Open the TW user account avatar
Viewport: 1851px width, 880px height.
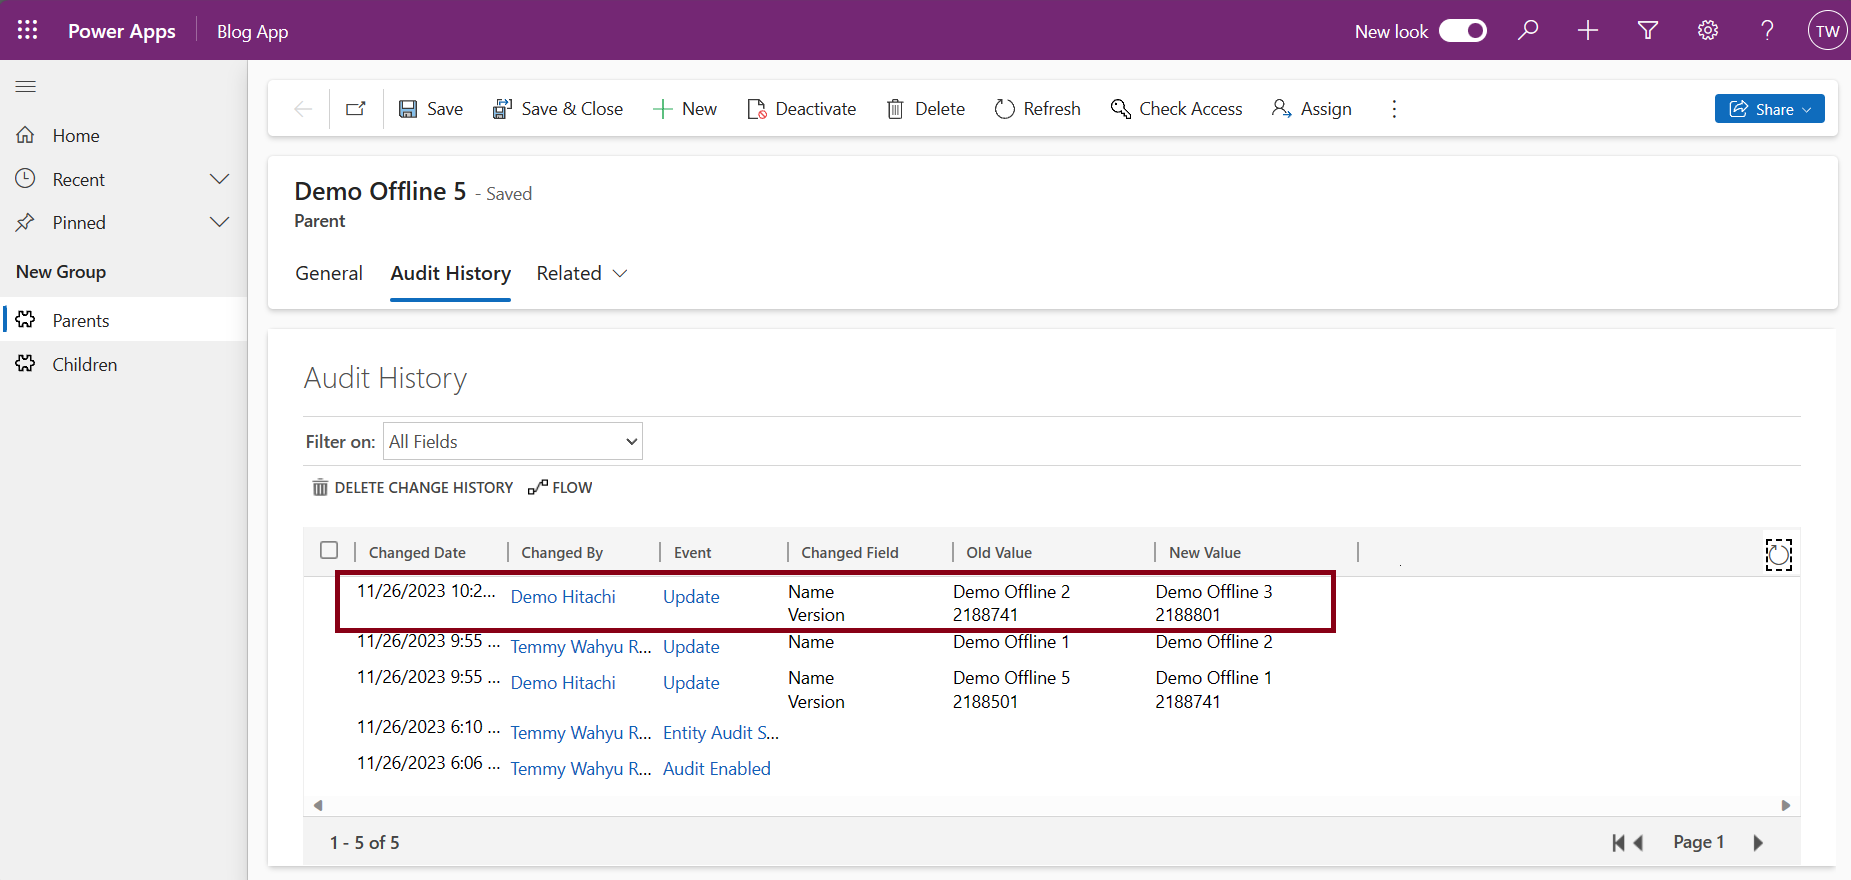(x=1827, y=30)
